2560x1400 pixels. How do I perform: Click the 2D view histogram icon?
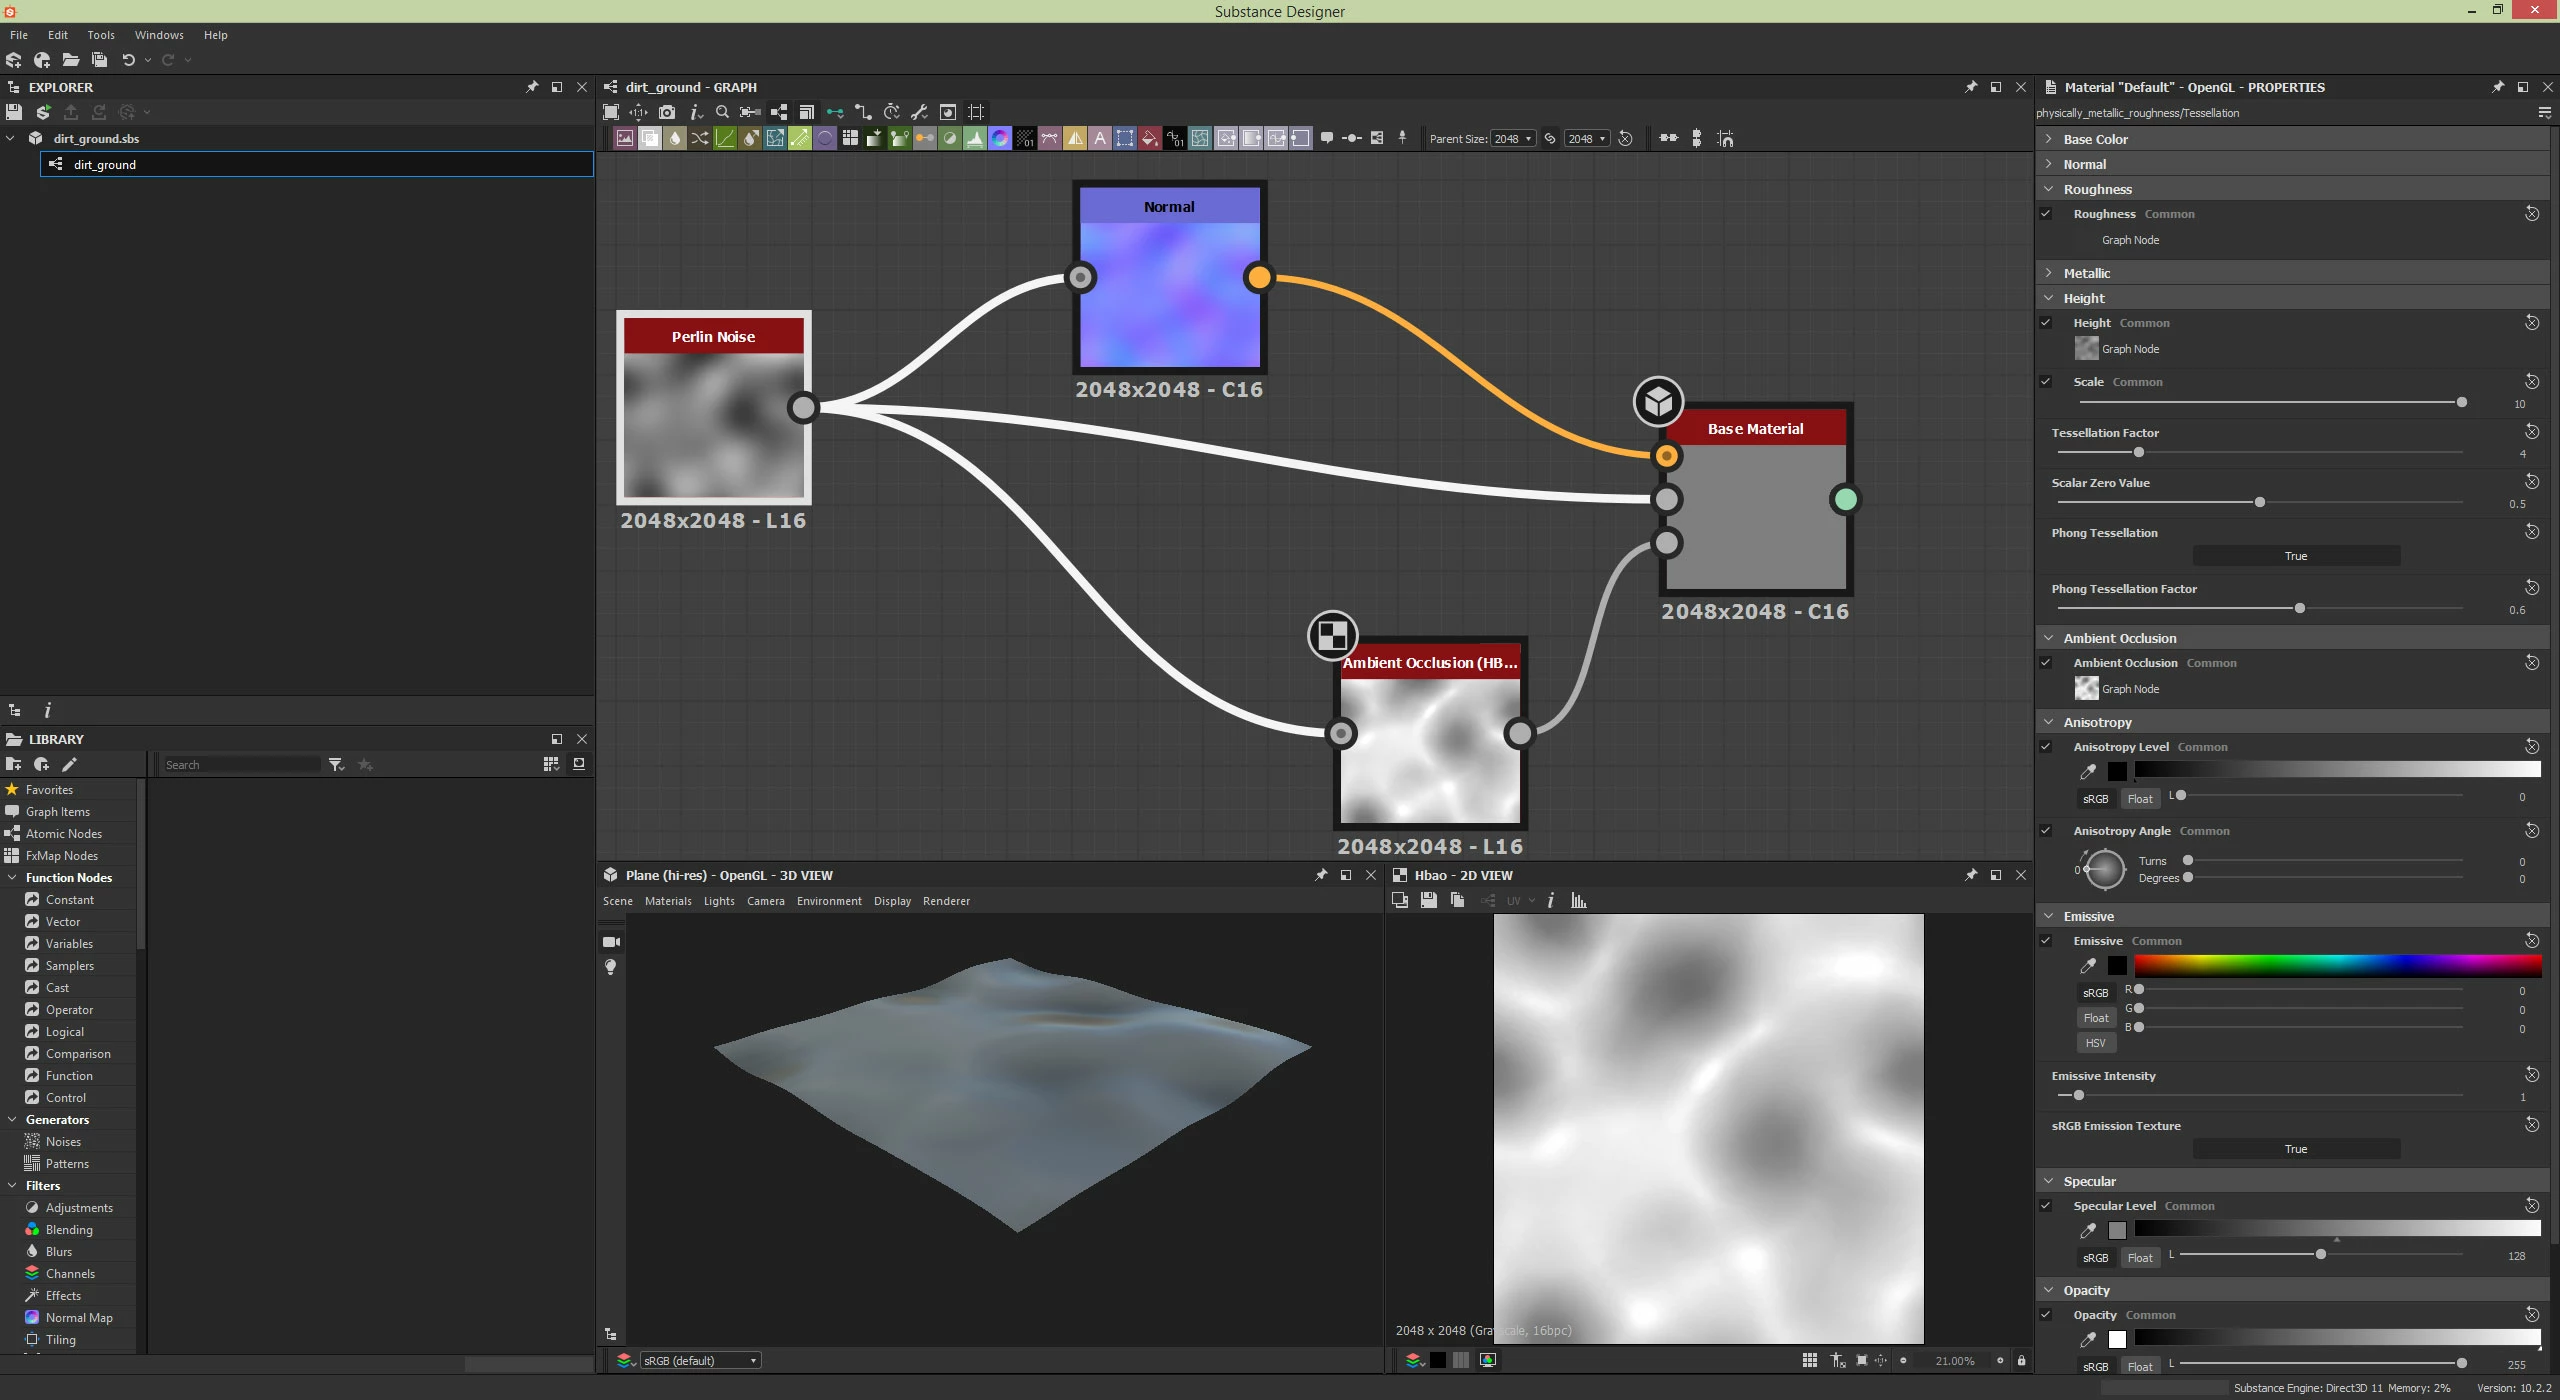click(1578, 901)
